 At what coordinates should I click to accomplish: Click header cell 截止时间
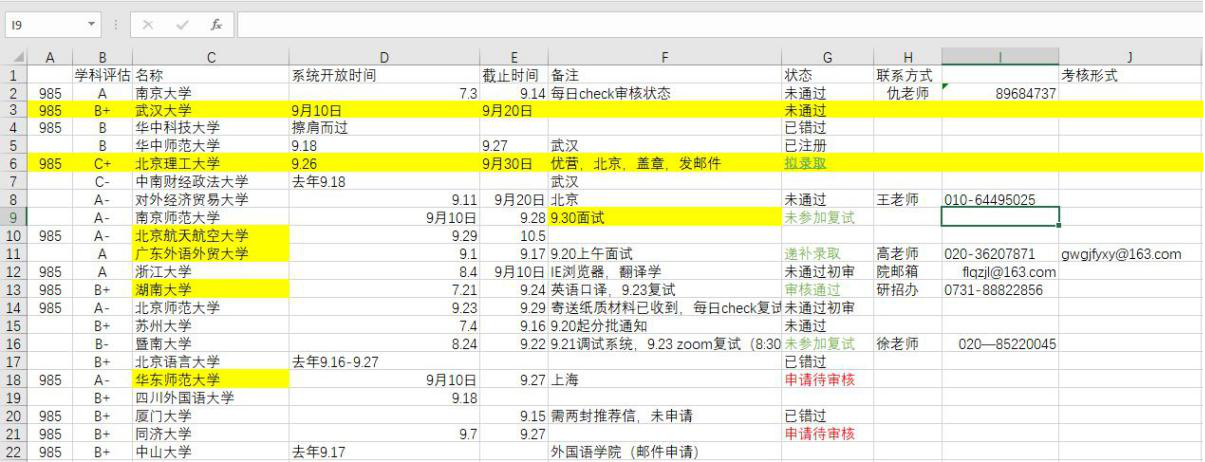point(514,75)
